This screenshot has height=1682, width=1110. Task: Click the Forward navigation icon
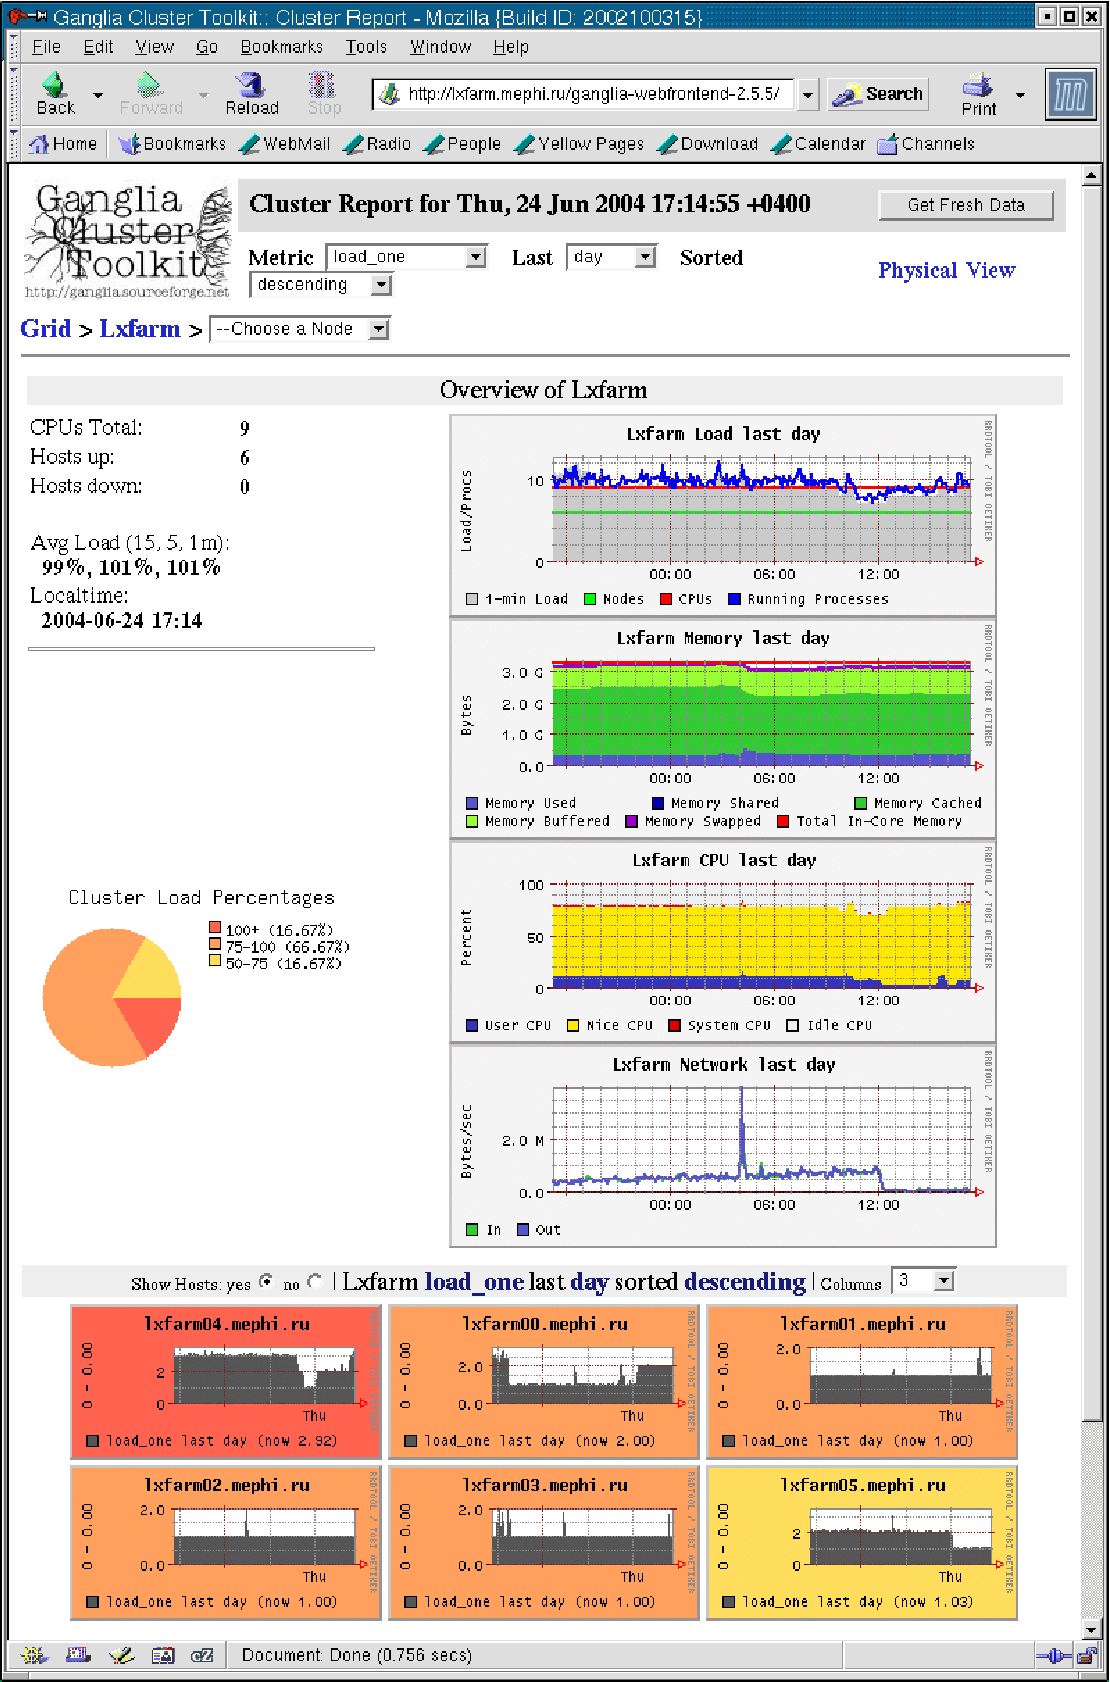(150, 93)
